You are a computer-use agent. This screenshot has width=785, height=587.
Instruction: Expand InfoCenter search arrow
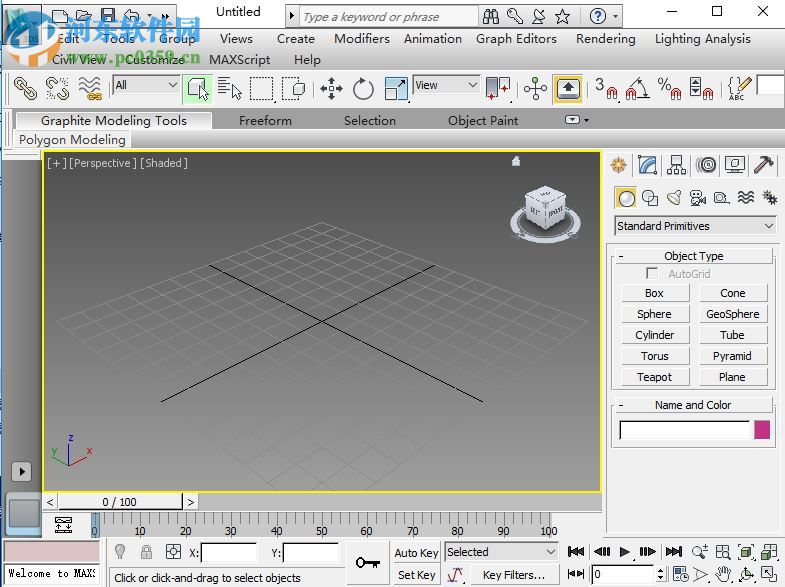click(x=292, y=17)
